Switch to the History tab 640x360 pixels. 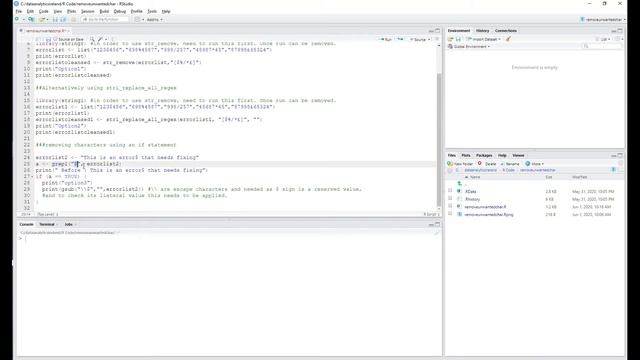tap(482, 31)
